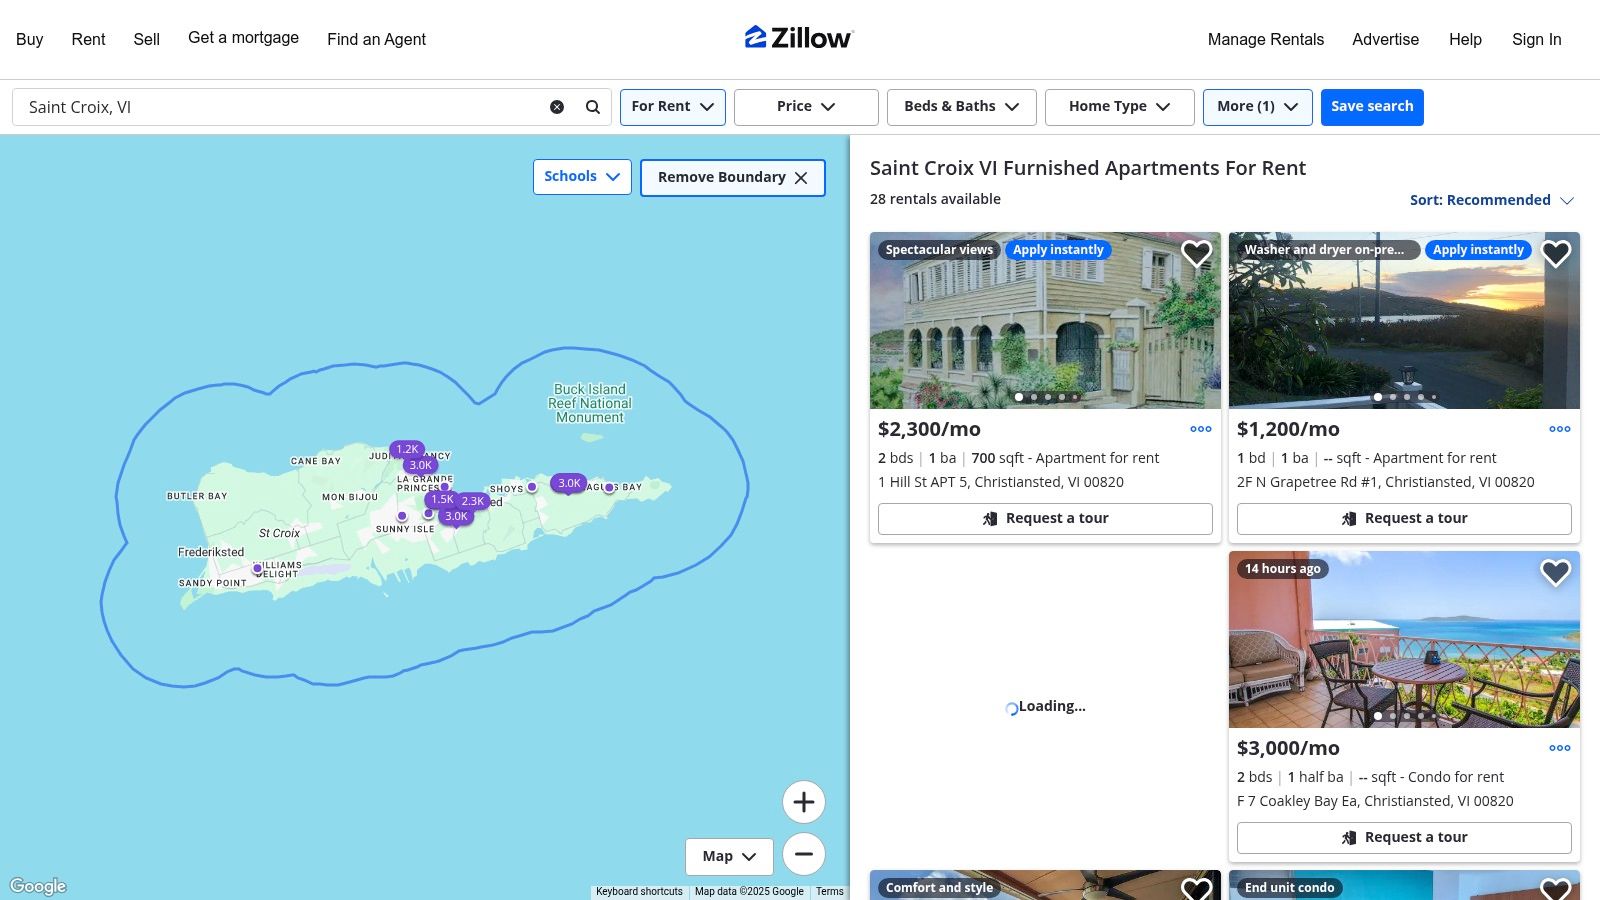This screenshot has width=1600, height=900.
Task: Open the Buy menu
Action: (x=30, y=39)
